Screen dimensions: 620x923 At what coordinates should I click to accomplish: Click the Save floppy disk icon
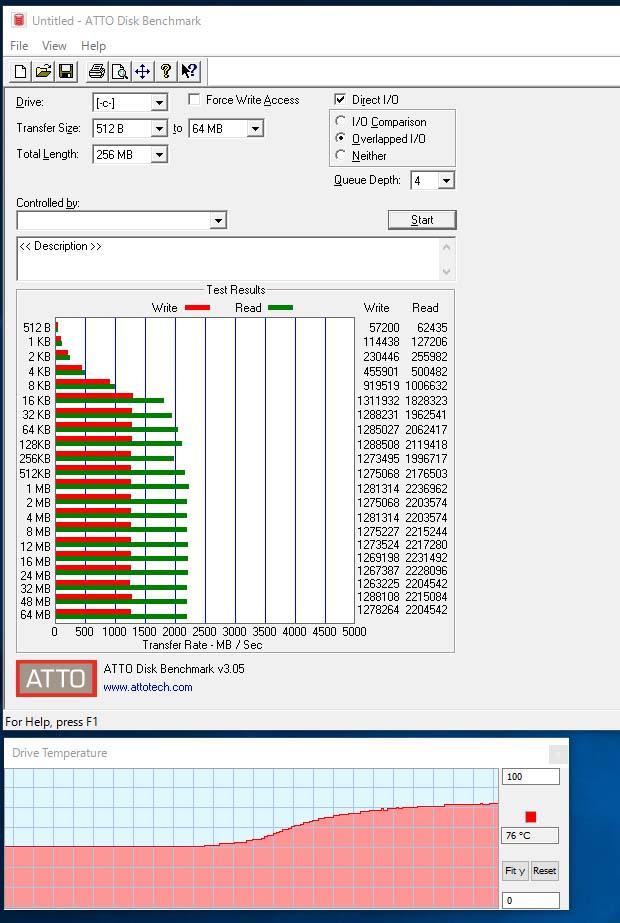66,72
